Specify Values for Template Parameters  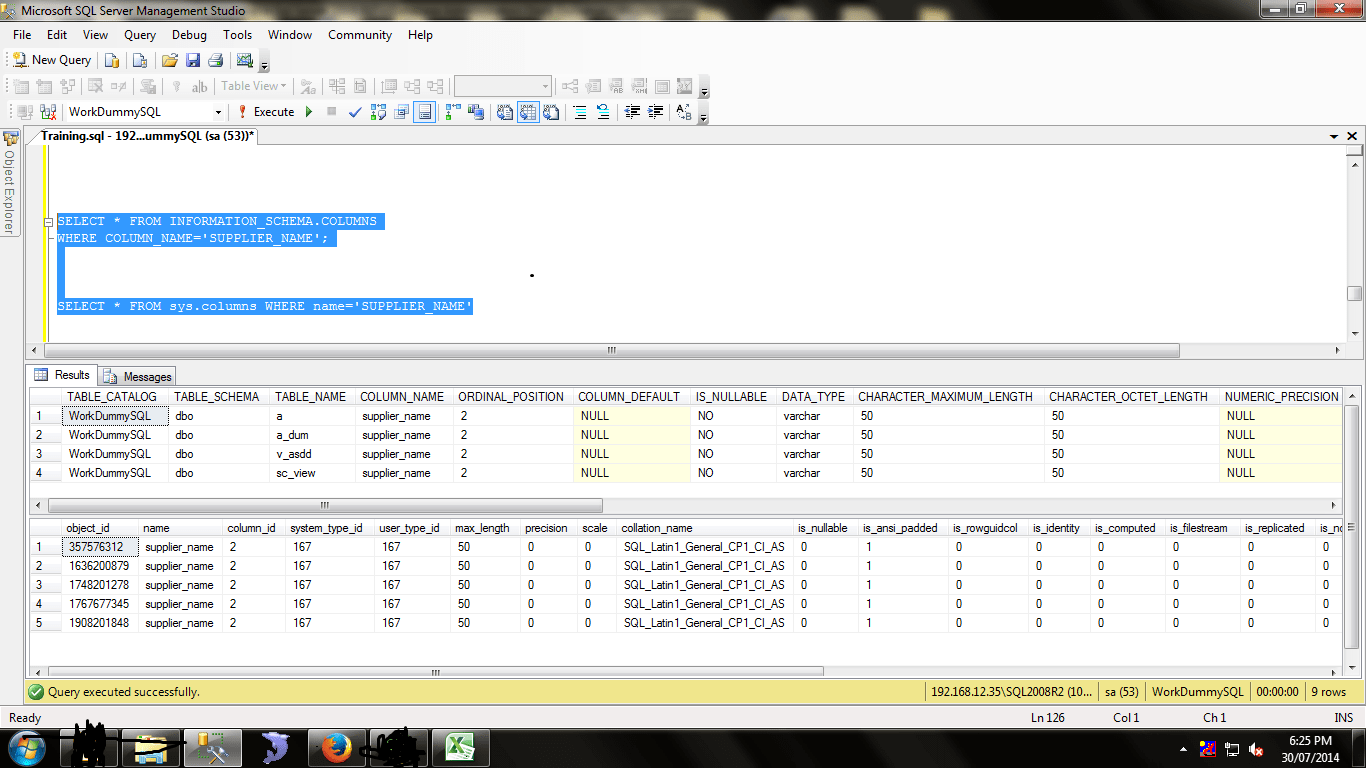(x=685, y=112)
